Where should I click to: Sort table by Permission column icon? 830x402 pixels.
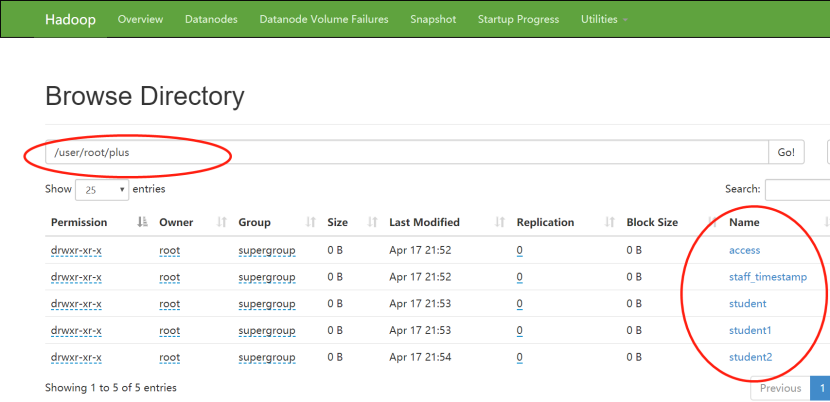pyautogui.click(x=142, y=222)
